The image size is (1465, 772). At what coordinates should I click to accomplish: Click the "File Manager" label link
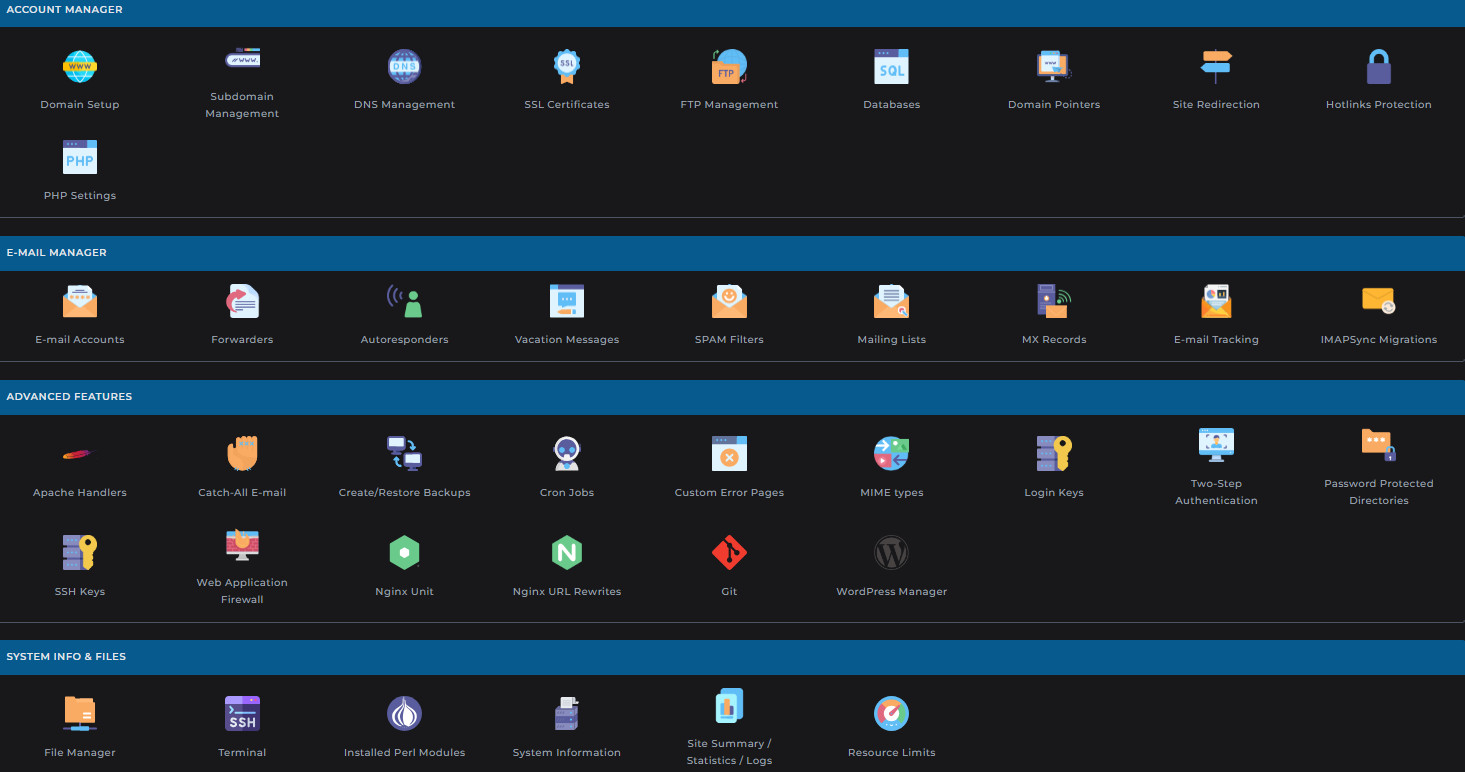tap(80, 753)
